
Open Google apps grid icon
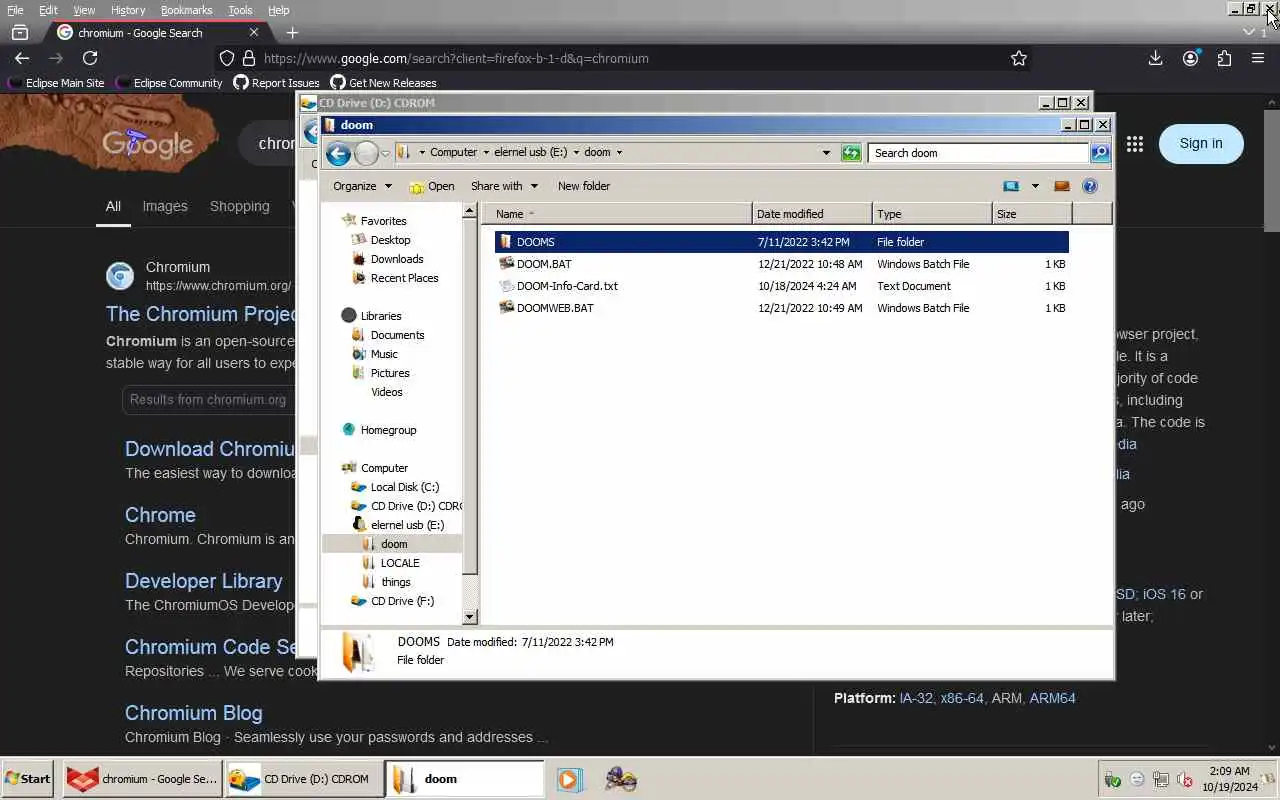[1134, 144]
